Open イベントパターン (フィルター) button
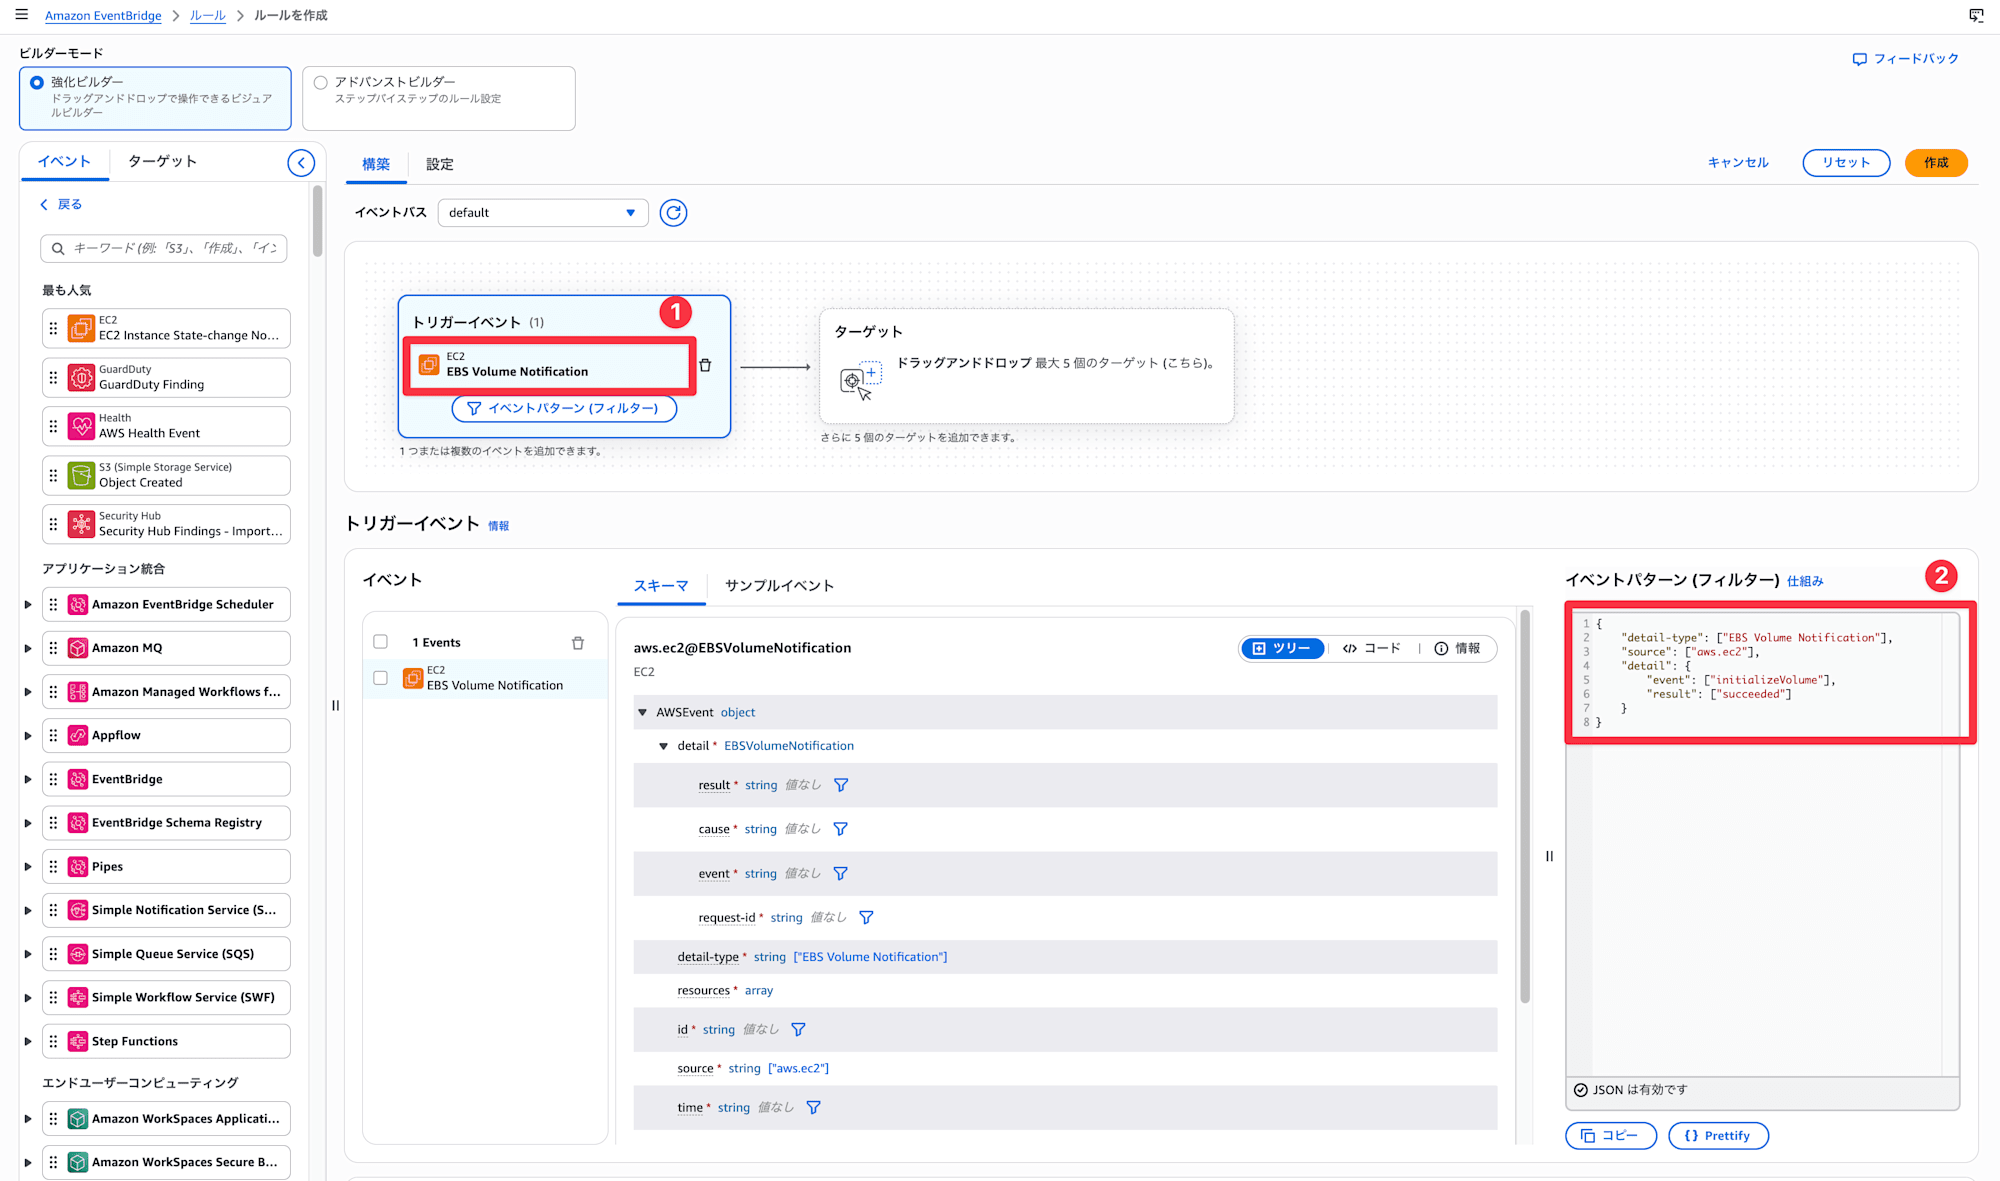Viewport: 2000px width, 1181px height. click(x=564, y=408)
